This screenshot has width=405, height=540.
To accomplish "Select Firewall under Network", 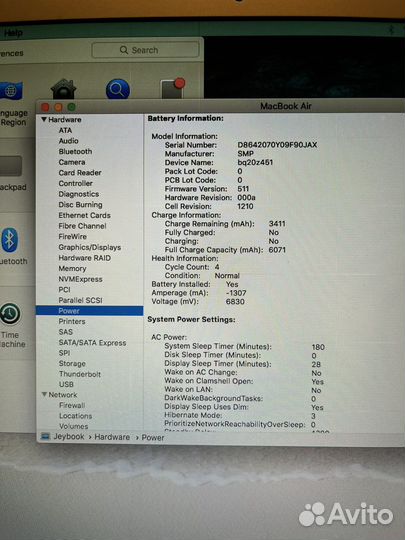I will pyautogui.click(x=72, y=405).
